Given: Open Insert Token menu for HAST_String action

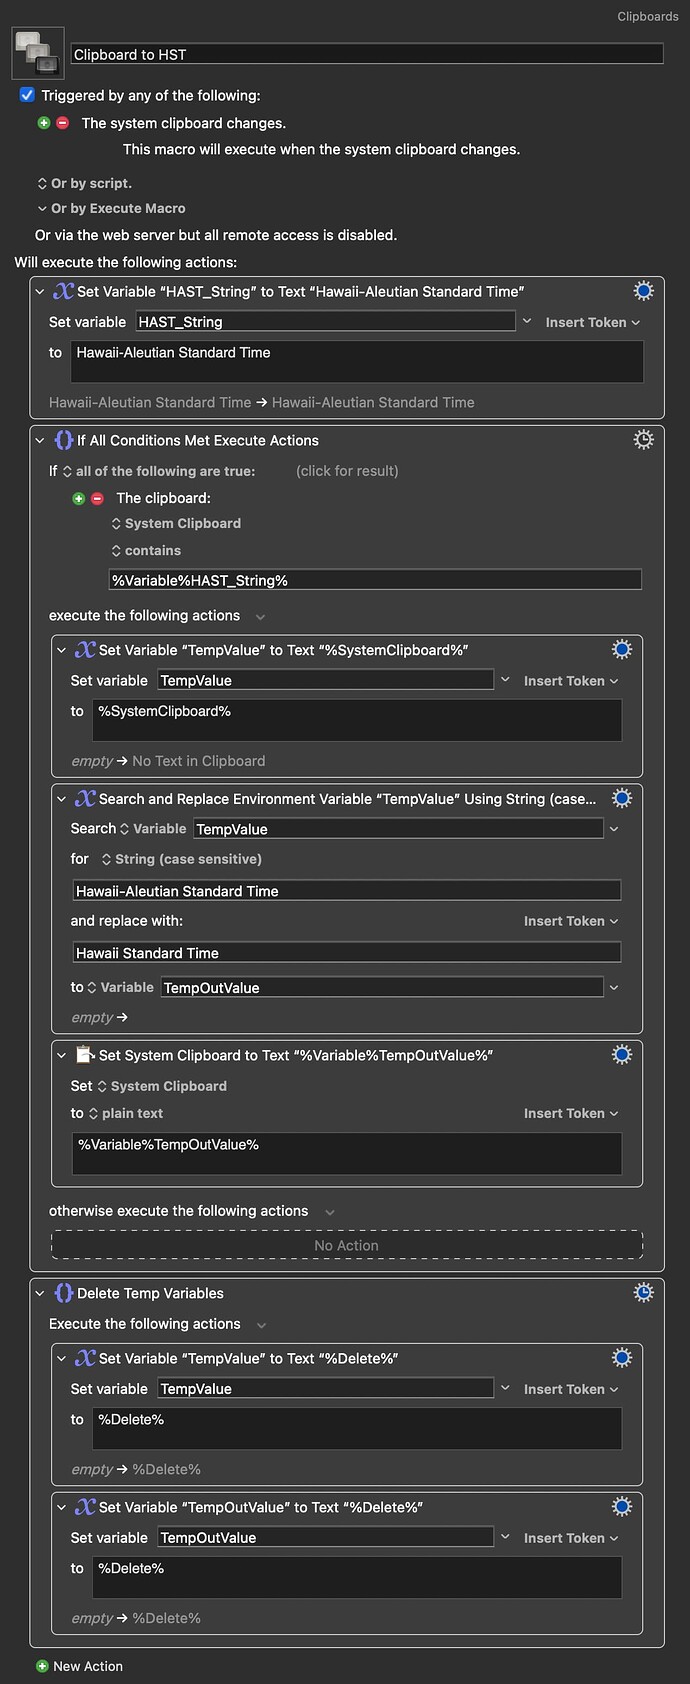Looking at the screenshot, I should point(592,322).
